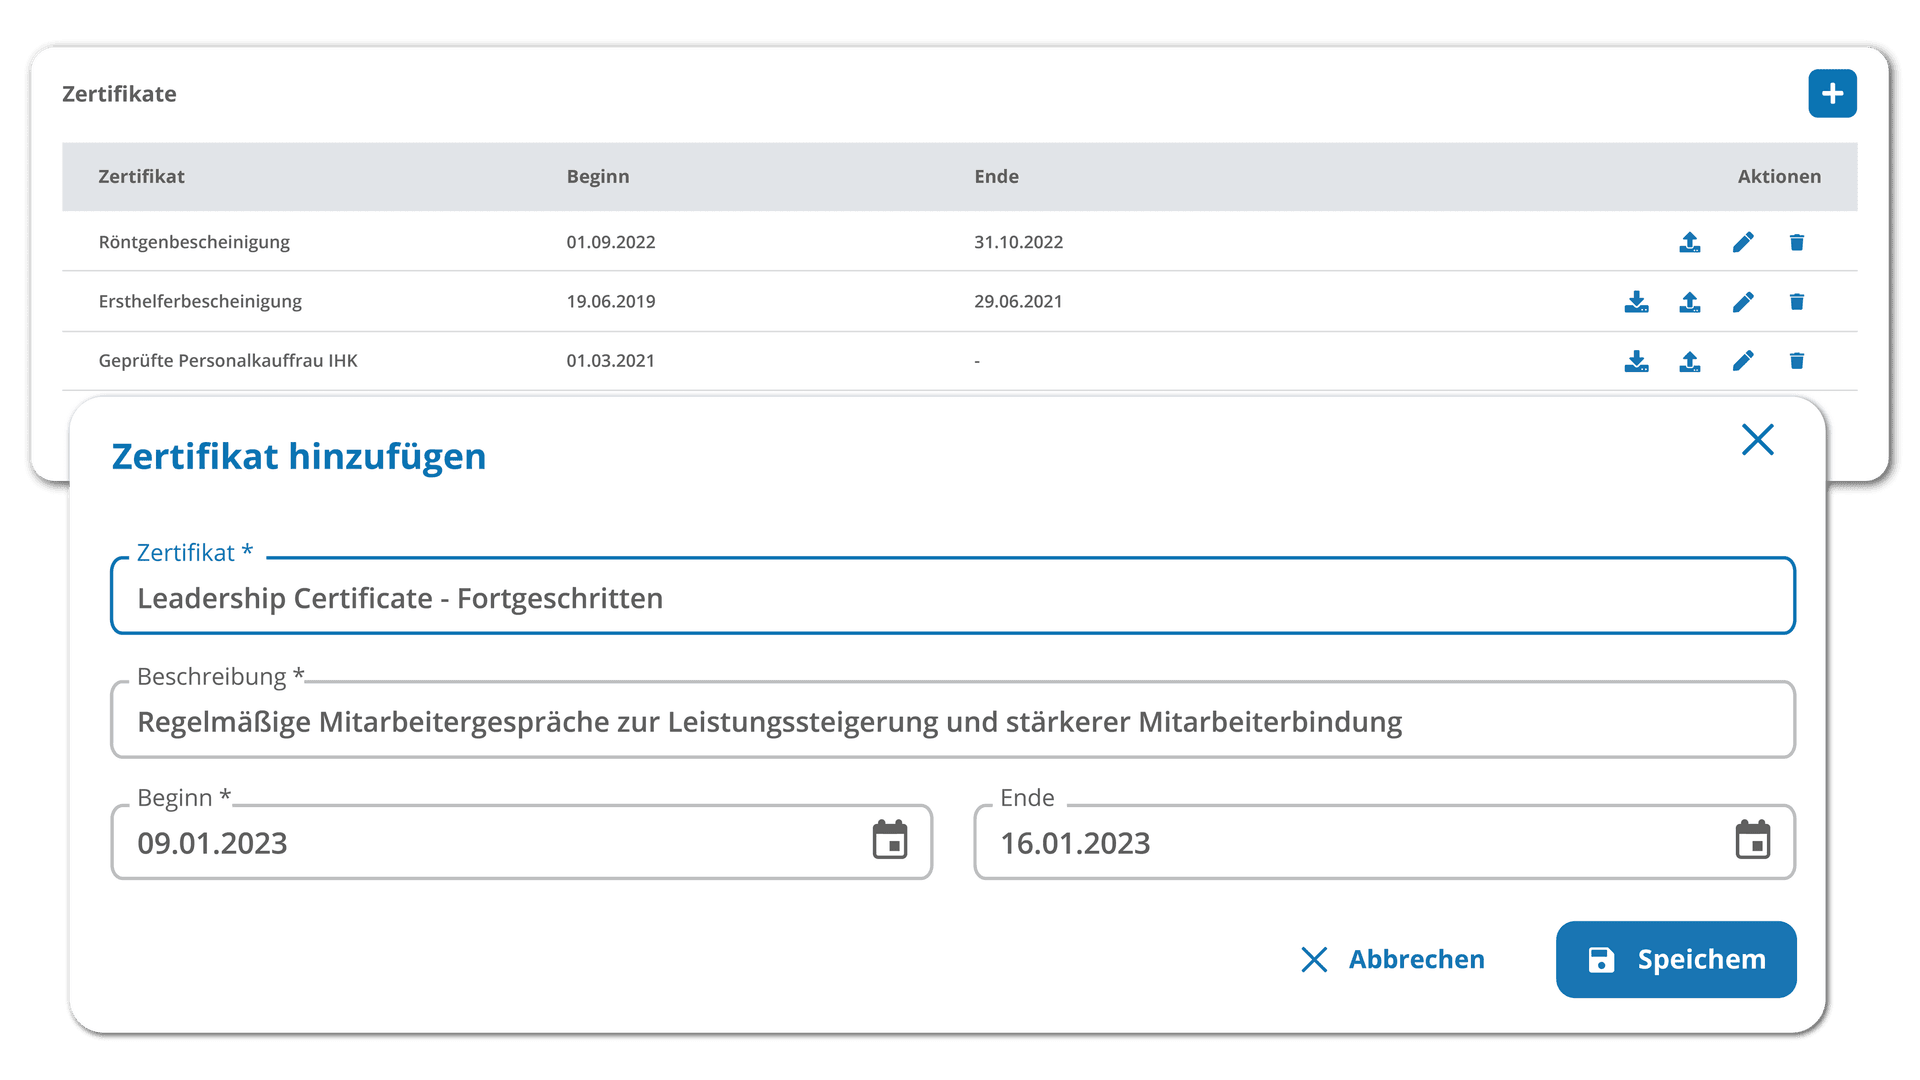
Task: Click into the Beschreibung input field
Action: 953,720
